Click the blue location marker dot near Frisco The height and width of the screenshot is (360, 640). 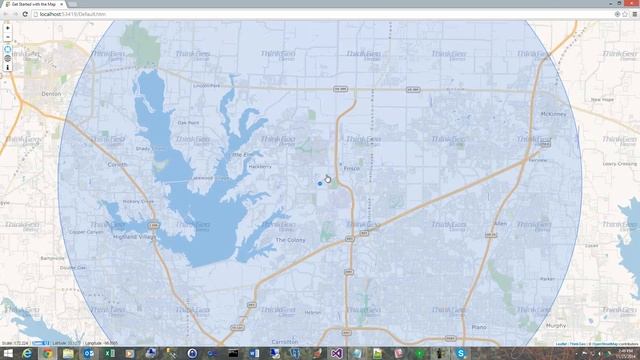pos(320,184)
